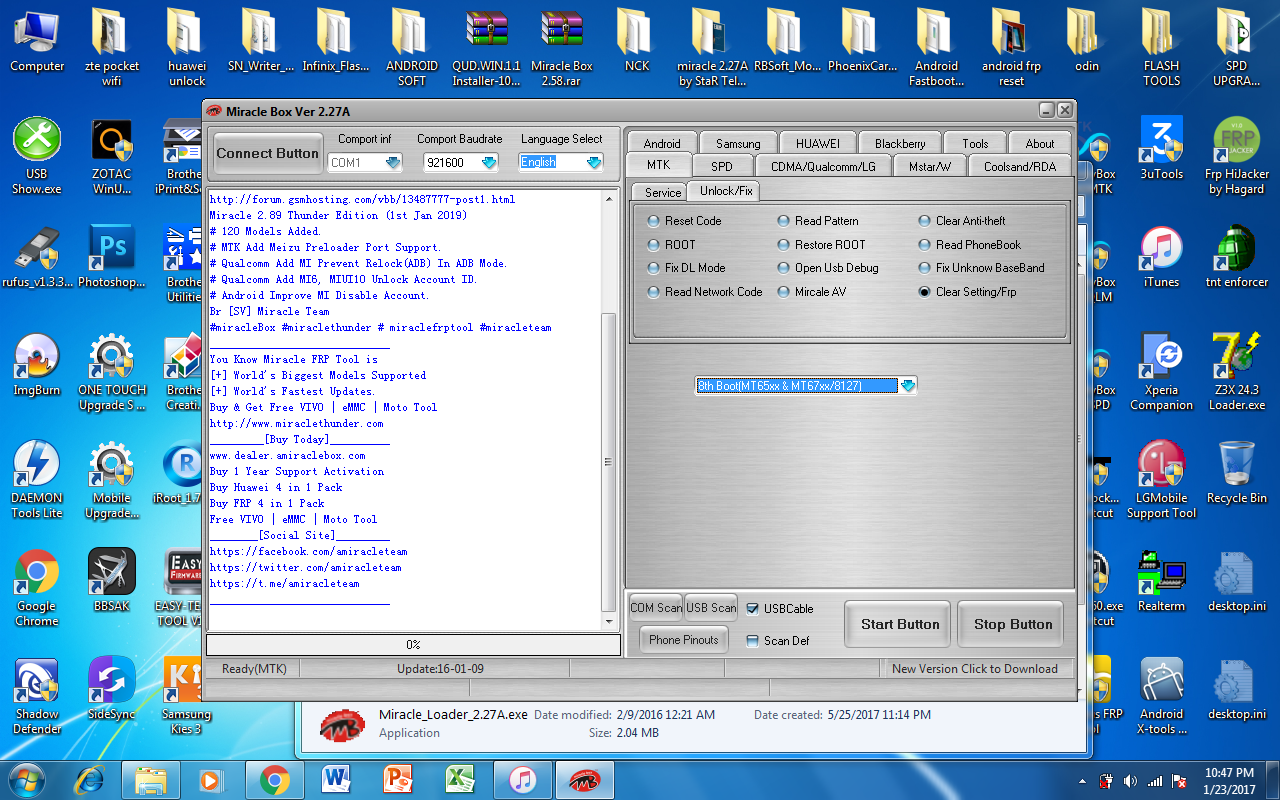Open Internet Explorer from the taskbar
Screen dimensions: 1280x800
click(x=91, y=779)
